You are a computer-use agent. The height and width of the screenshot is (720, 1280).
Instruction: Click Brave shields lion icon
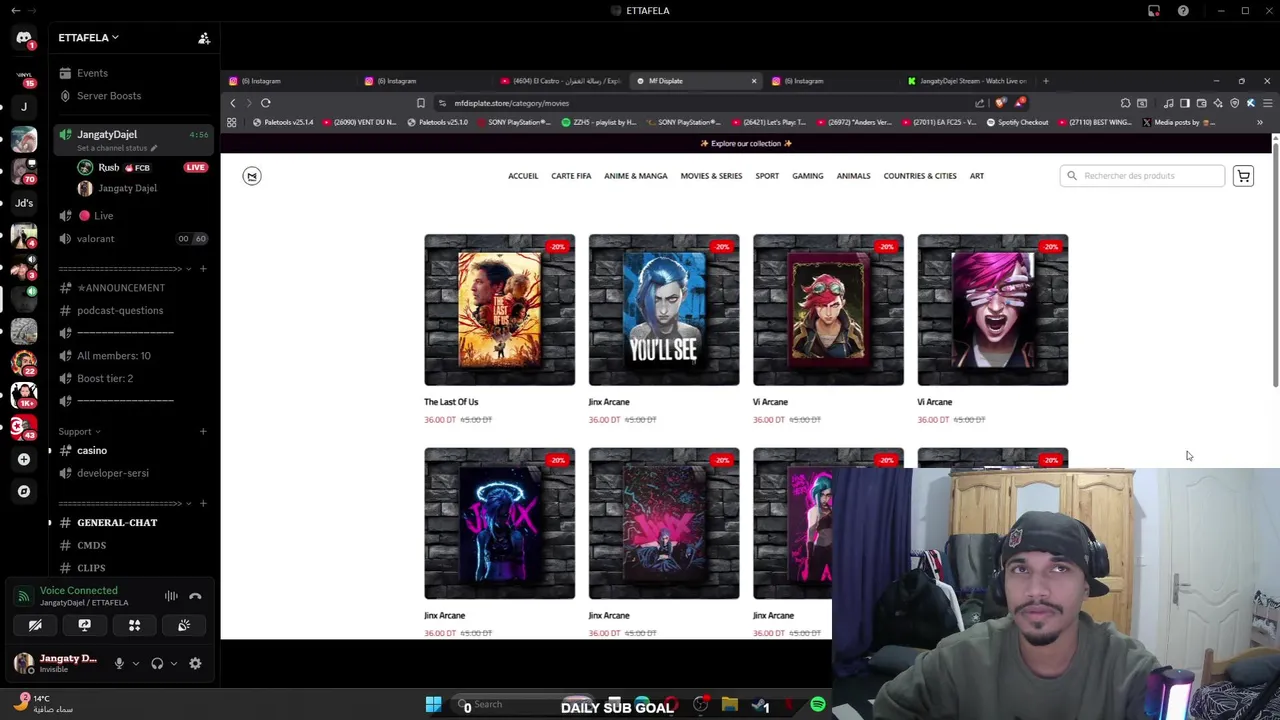1001,103
